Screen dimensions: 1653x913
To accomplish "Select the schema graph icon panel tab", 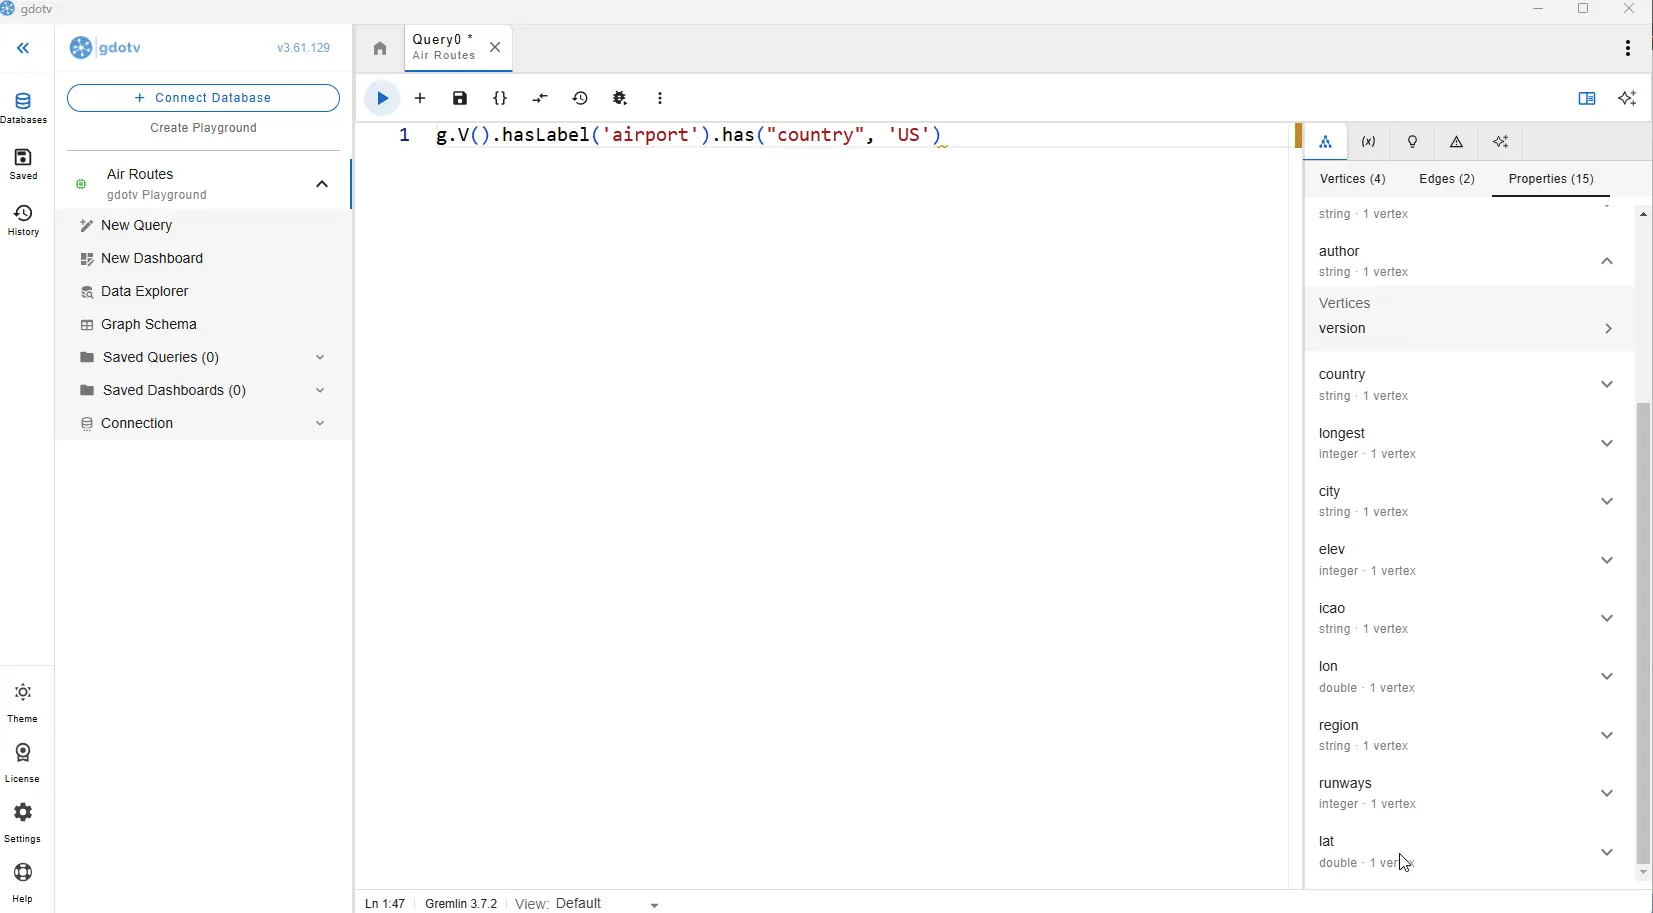I will 1325,142.
